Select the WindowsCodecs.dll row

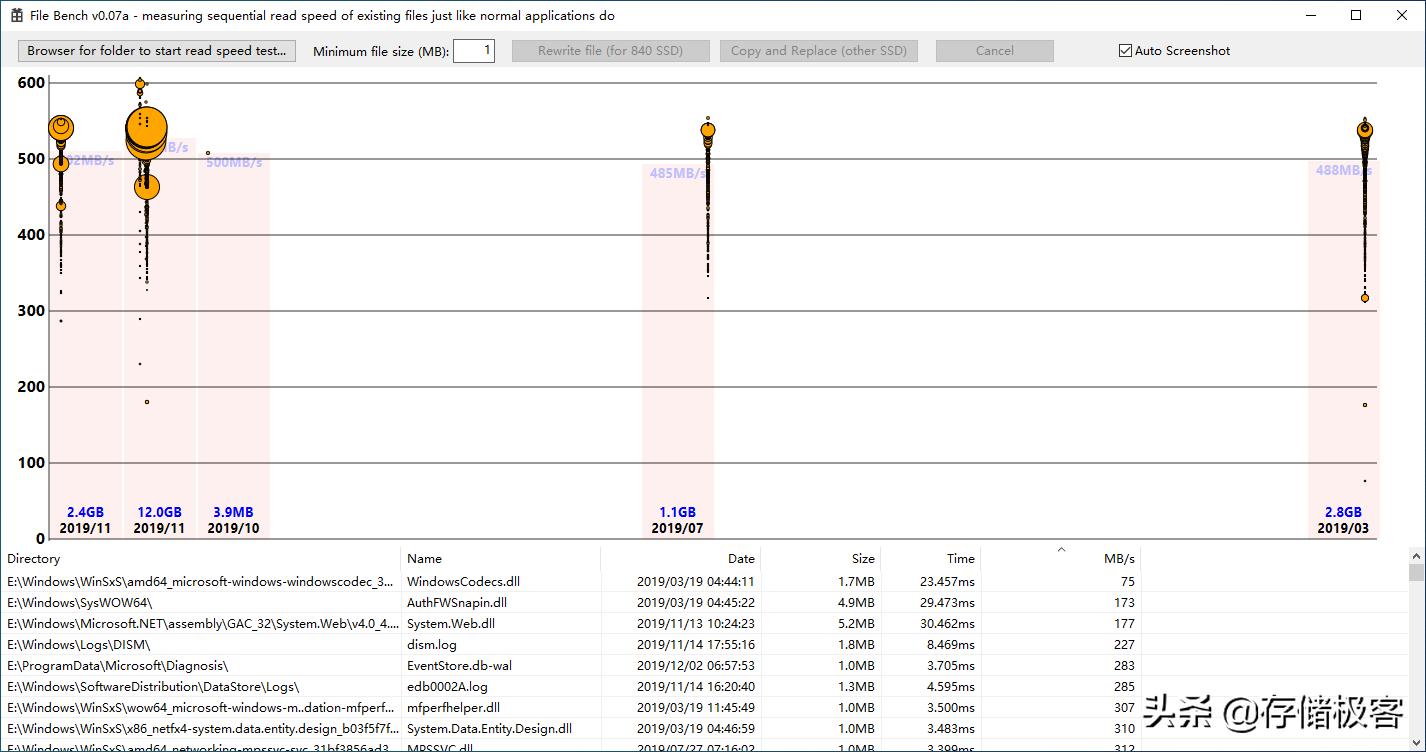[x=463, y=581]
